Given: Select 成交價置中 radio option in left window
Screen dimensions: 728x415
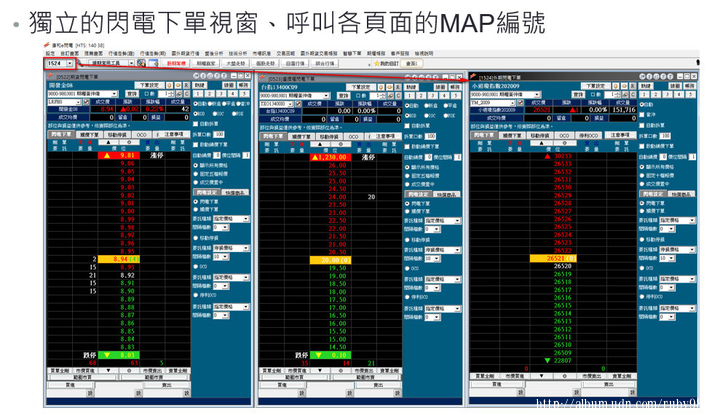Looking at the screenshot, I should [196, 183].
